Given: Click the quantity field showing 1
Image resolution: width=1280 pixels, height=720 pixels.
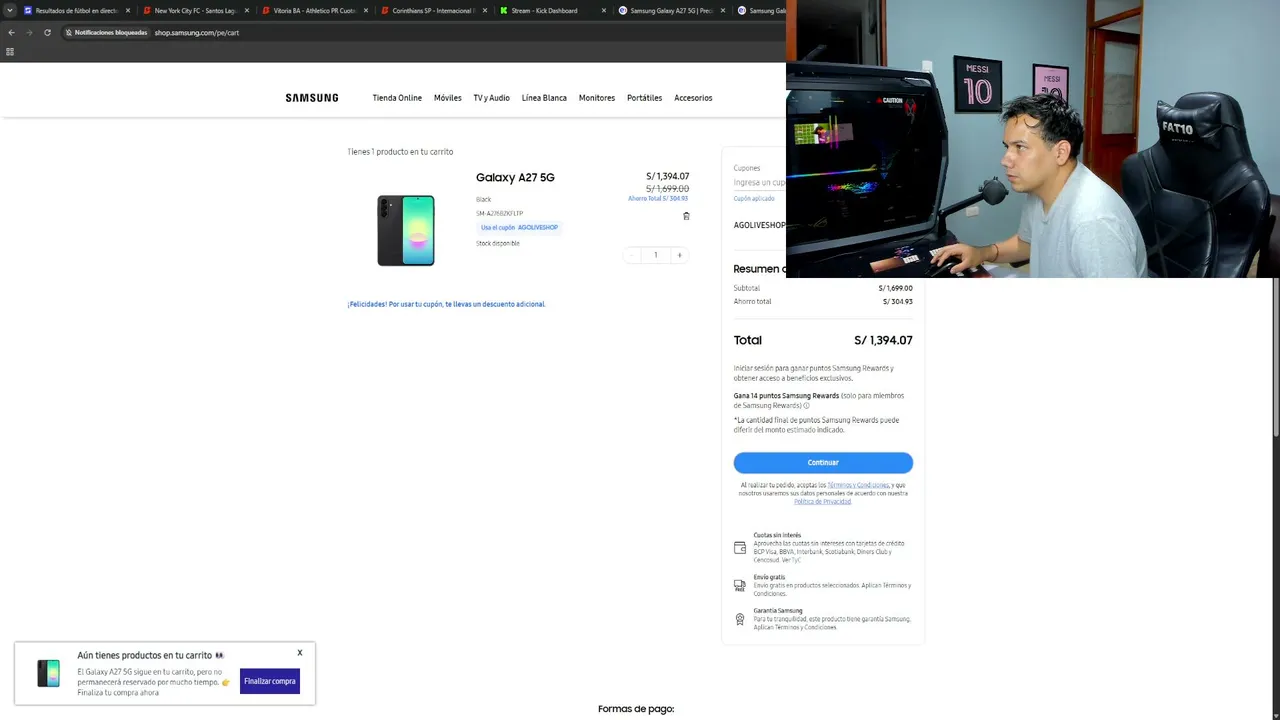Looking at the screenshot, I should point(656,255).
